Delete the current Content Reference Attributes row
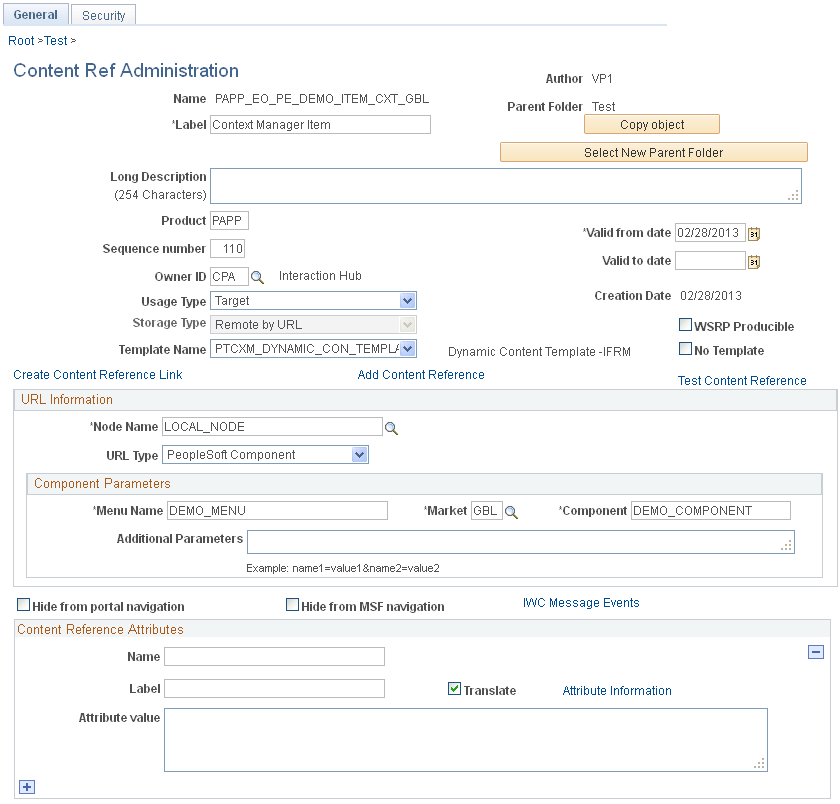The height and width of the screenshot is (804, 840). (817, 650)
